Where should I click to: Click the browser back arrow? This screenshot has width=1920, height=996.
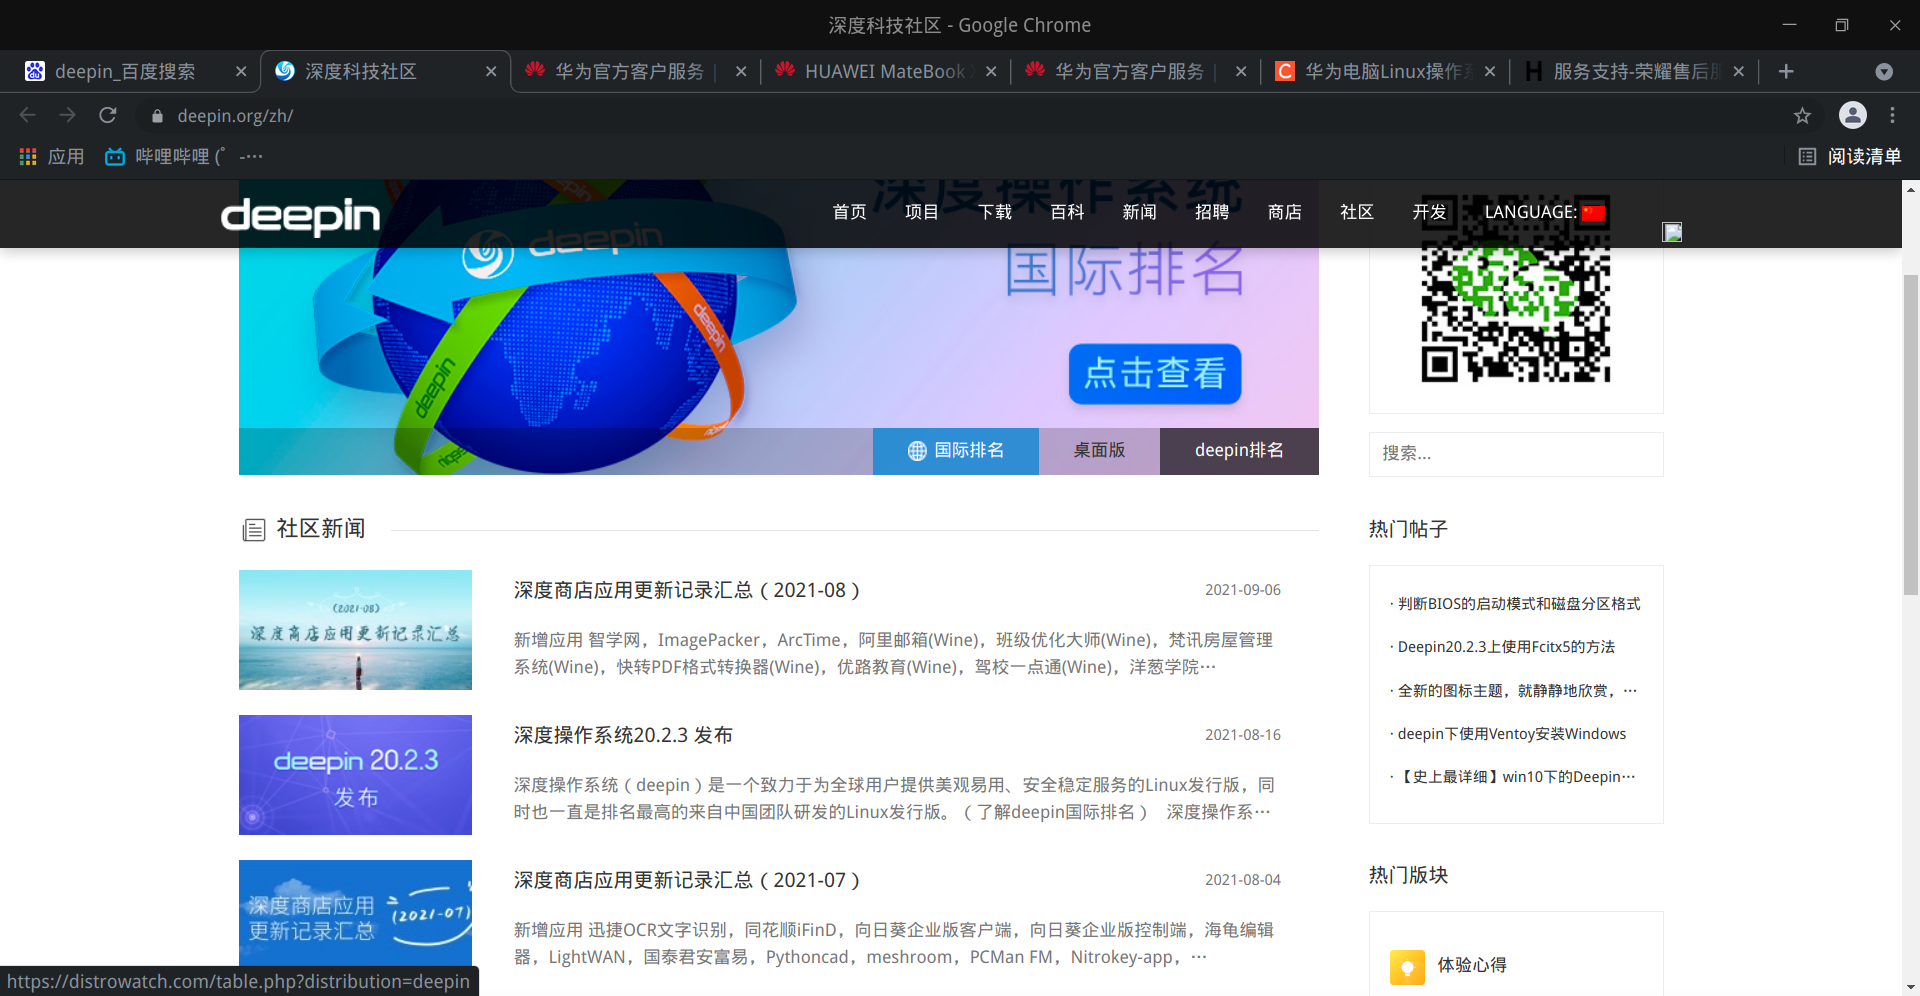click(28, 115)
